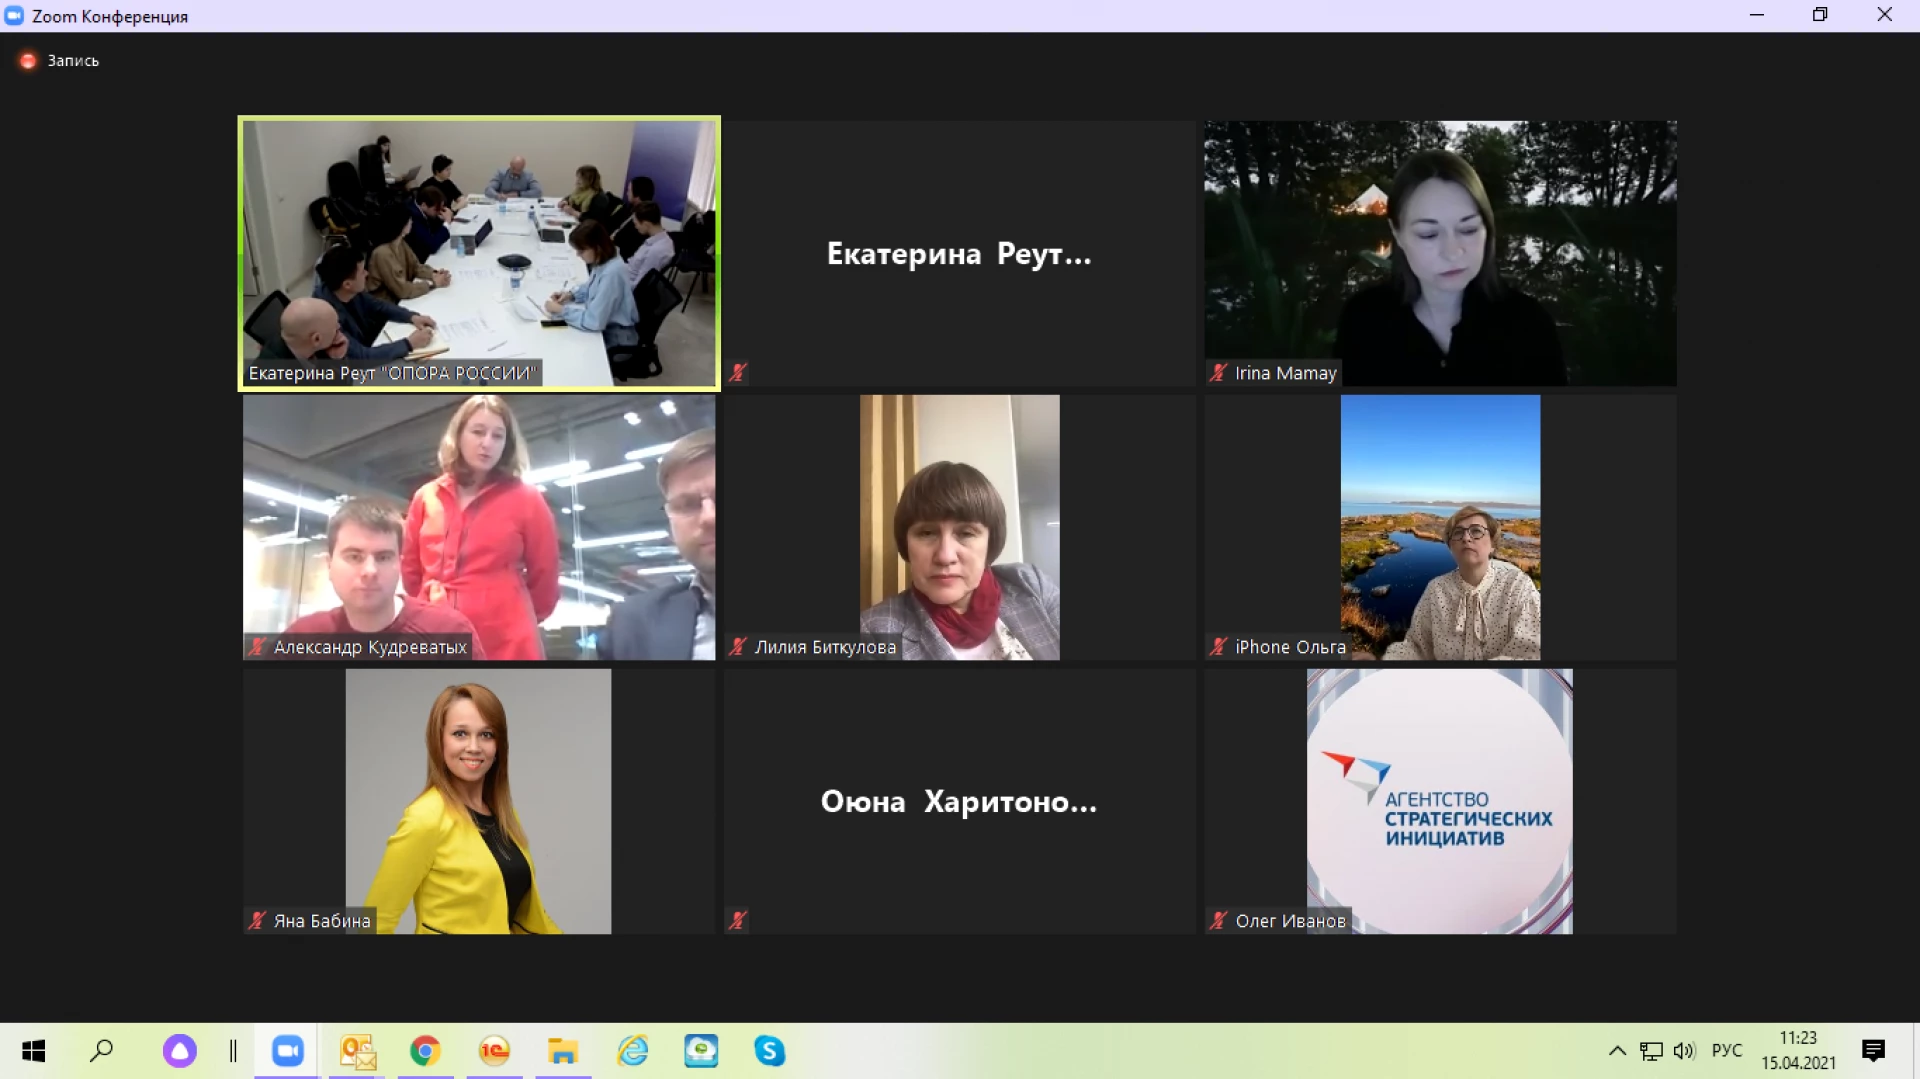Open Outlook from the taskbar
Screen dimensions: 1920x1079
pos(357,1051)
